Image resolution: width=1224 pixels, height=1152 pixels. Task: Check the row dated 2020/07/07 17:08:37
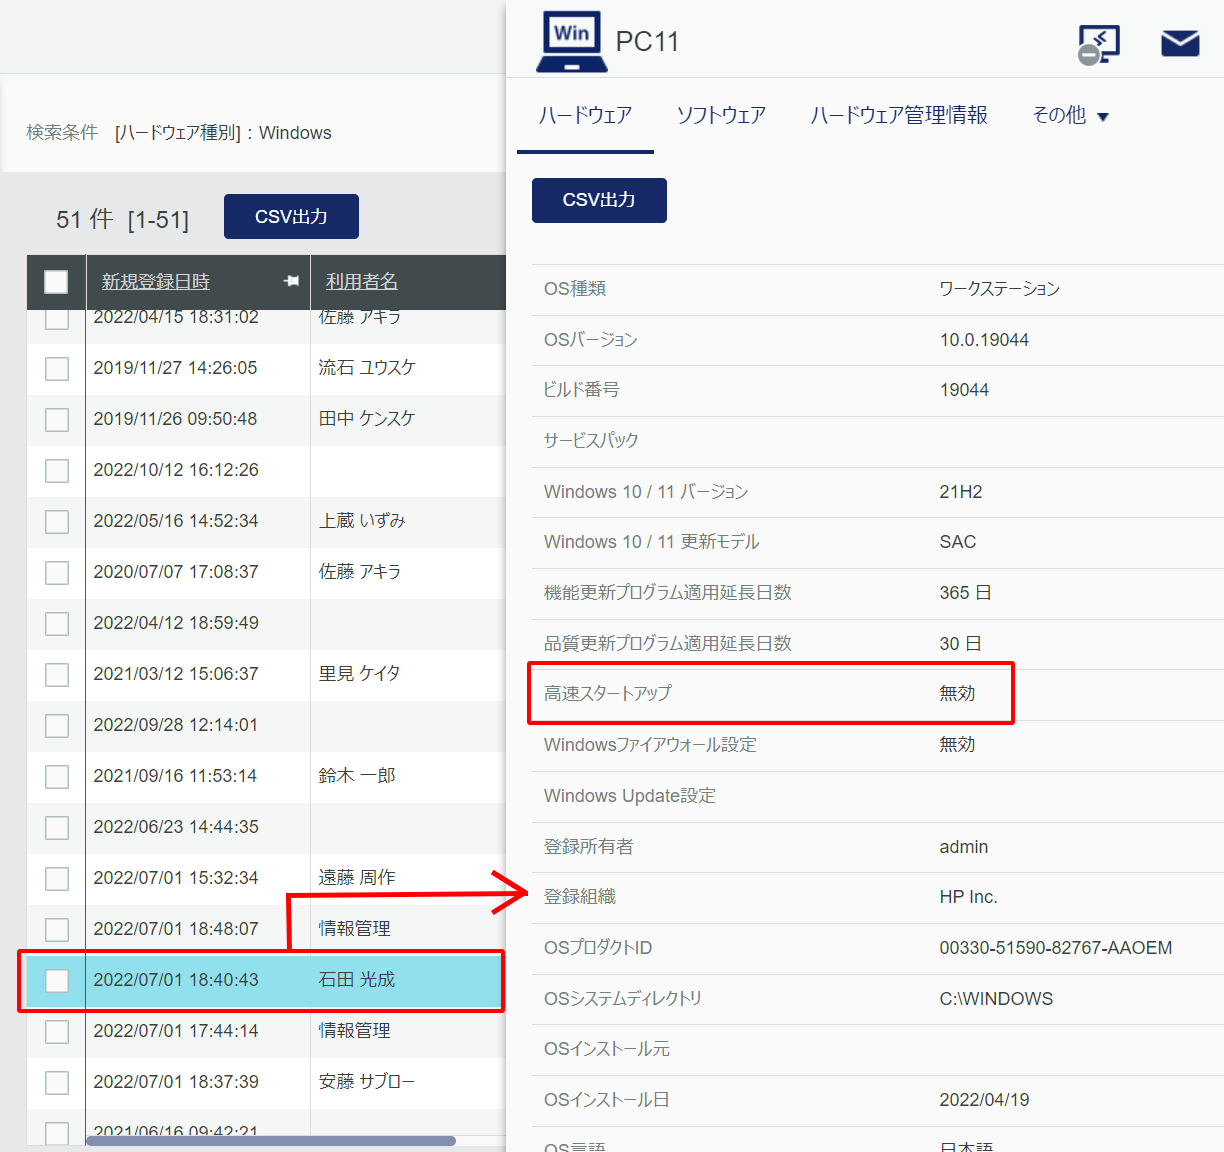(57, 572)
